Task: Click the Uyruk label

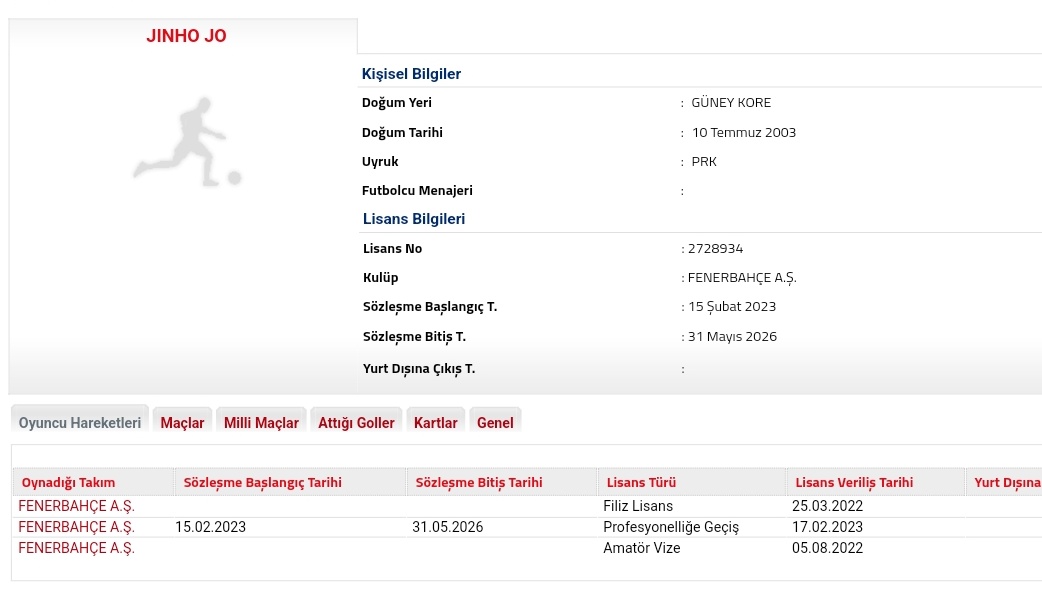Action: [x=380, y=161]
